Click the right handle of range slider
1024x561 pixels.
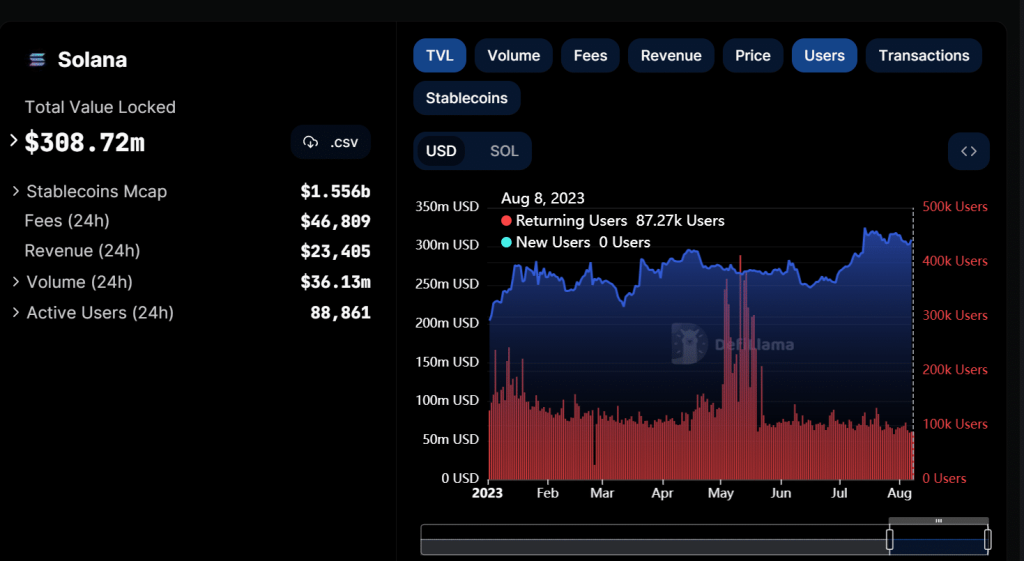point(987,540)
